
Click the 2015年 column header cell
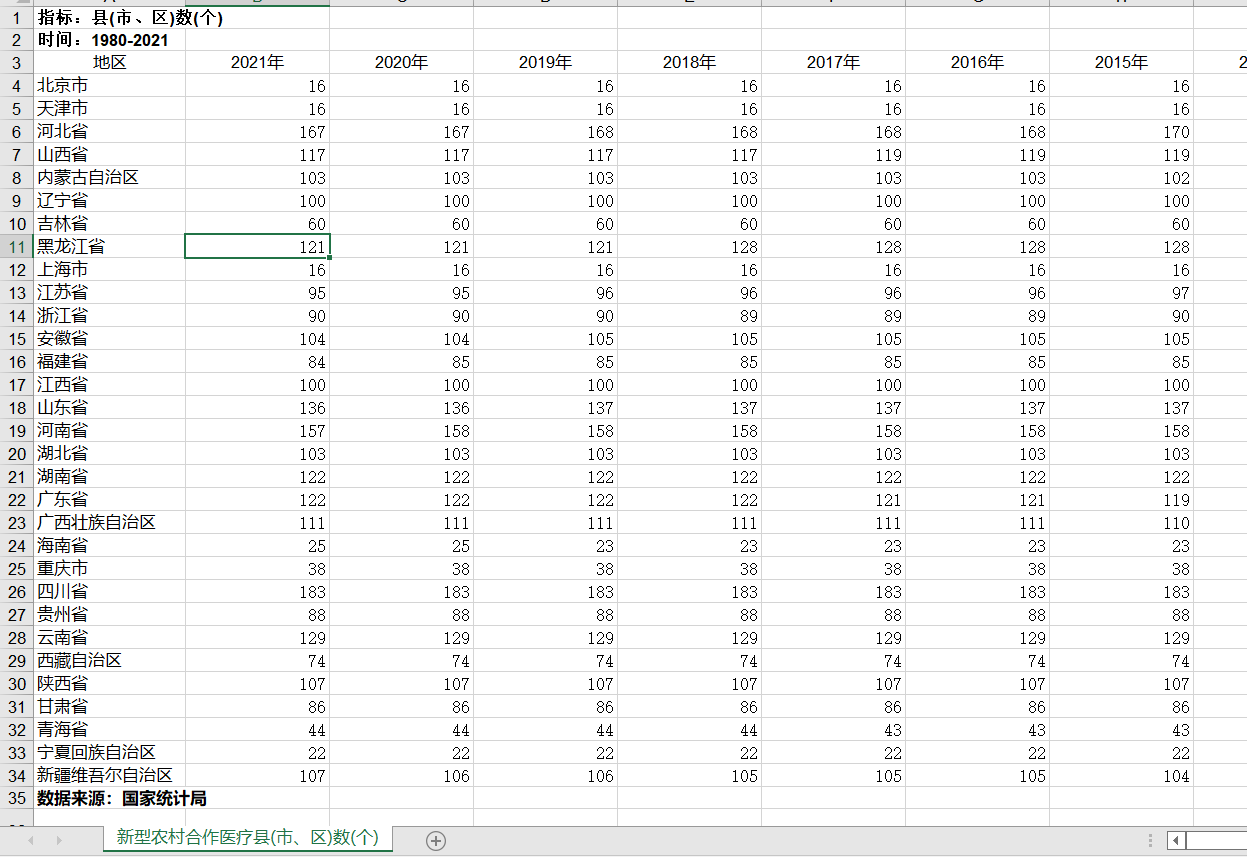coord(1121,62)
